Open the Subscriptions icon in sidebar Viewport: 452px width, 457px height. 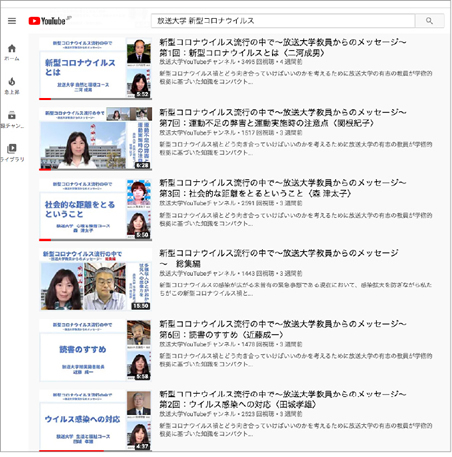12,119
